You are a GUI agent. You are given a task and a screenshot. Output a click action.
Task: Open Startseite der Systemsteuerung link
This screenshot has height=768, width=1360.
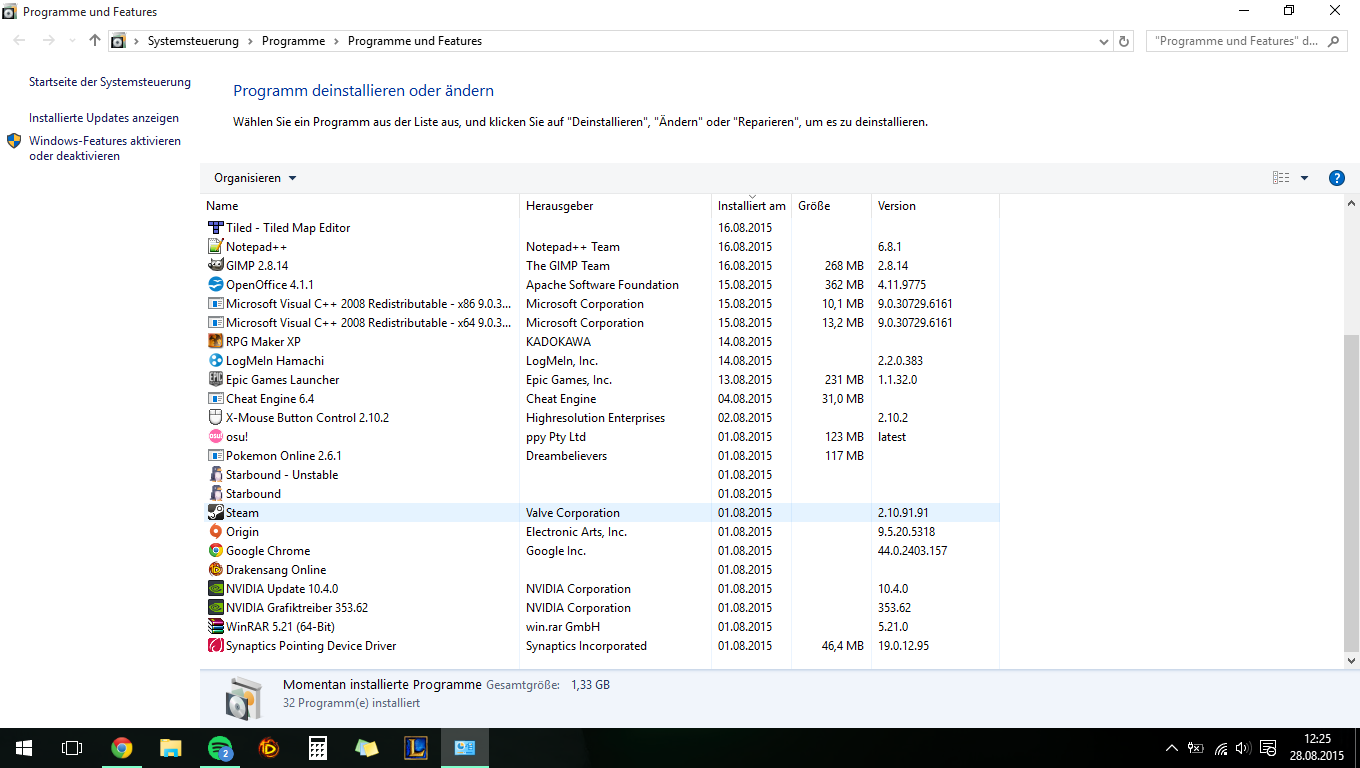[x=110, y=82]
